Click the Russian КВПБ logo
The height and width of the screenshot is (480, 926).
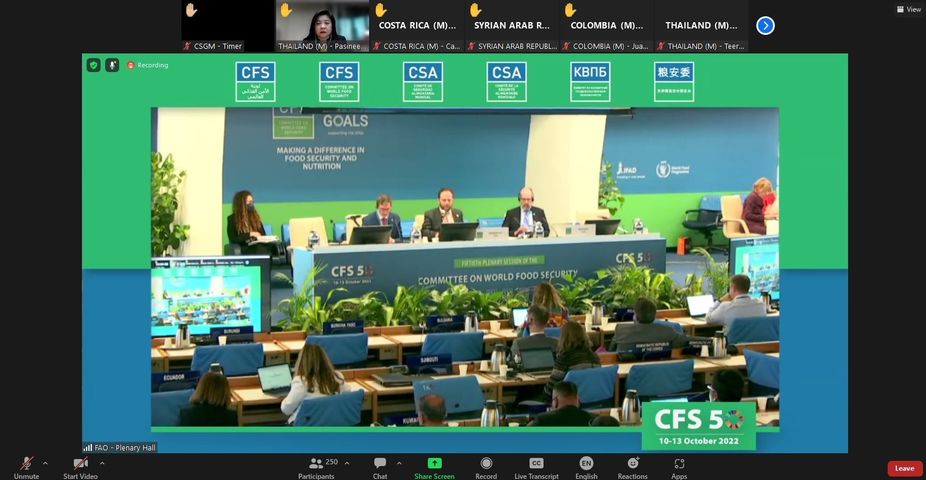(590, 81)
